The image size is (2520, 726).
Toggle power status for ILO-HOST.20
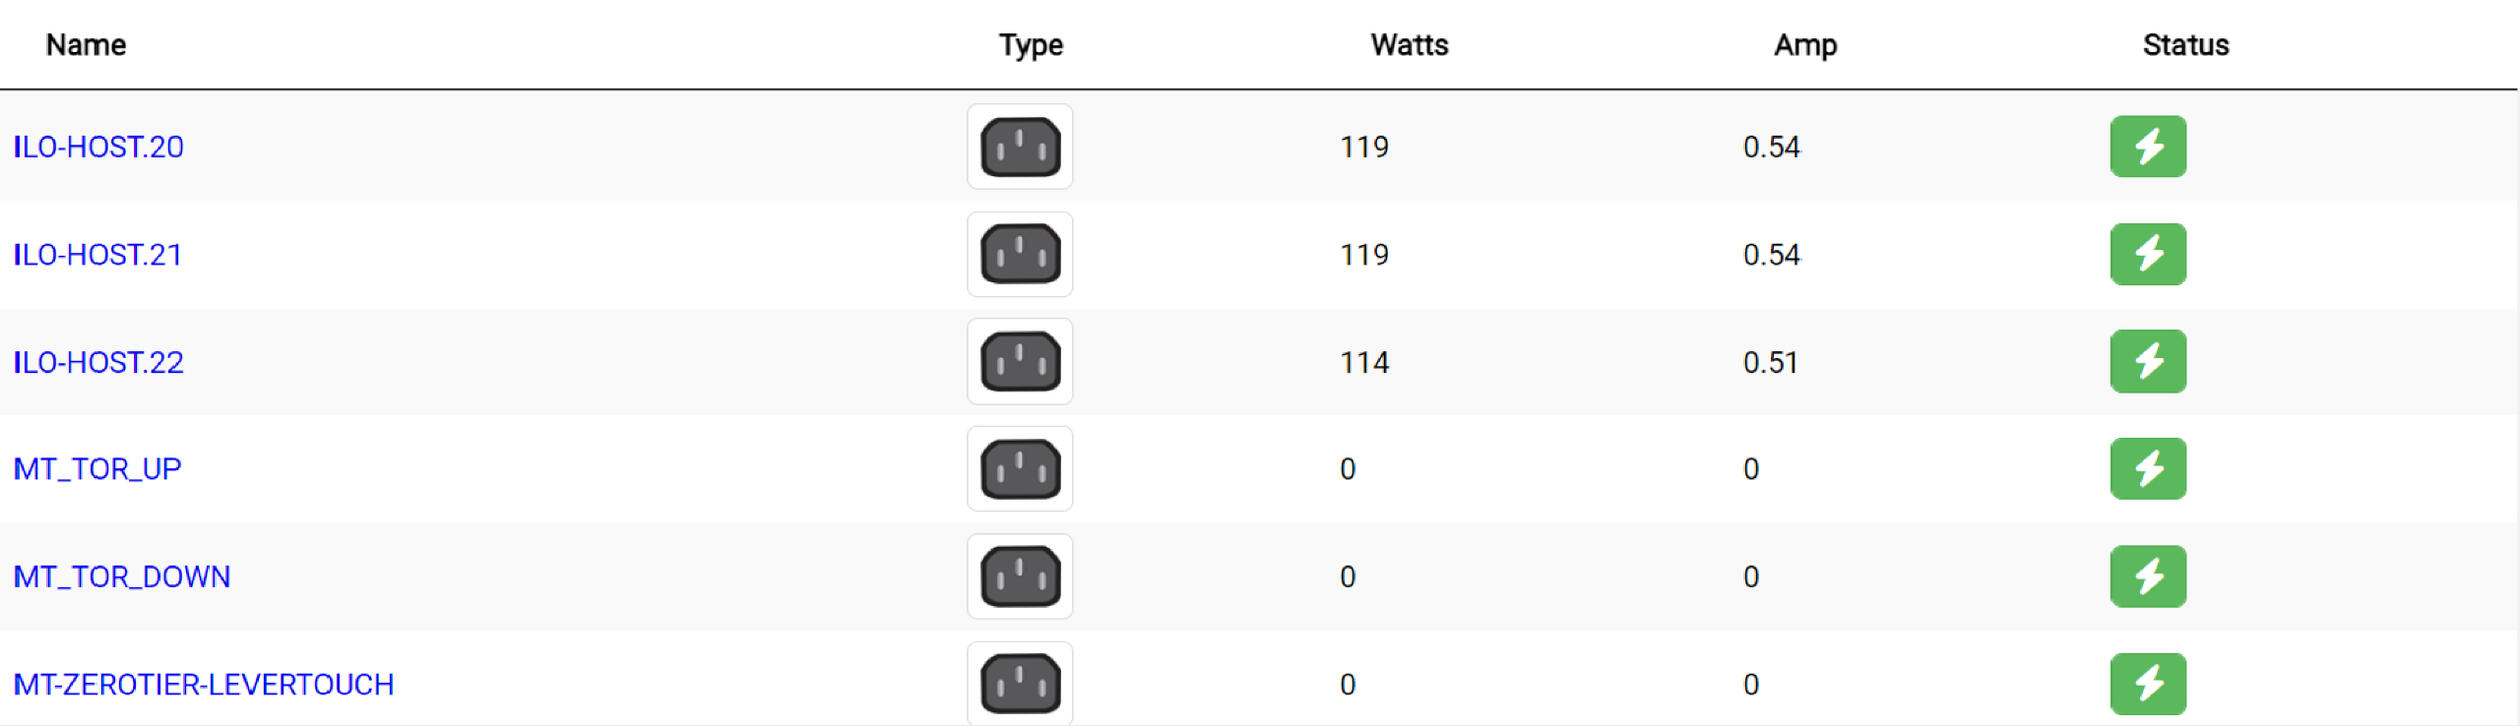coord(2148,147)
